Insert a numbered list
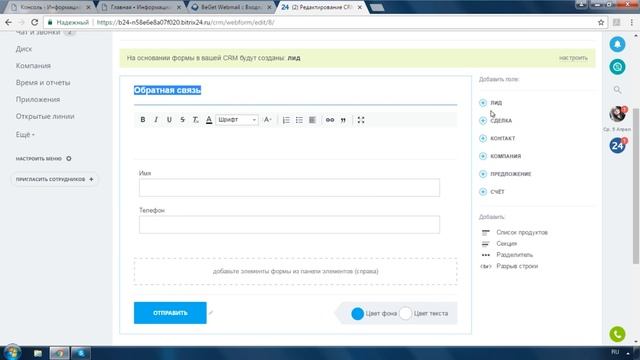 point(286,120)
